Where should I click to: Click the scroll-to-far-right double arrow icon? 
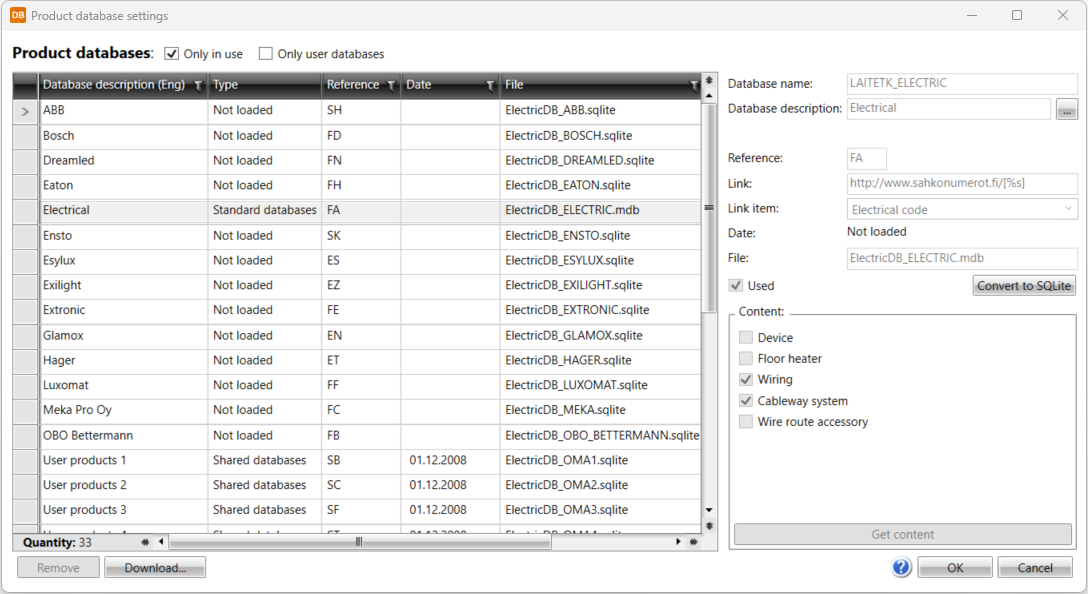pos(691,542)
